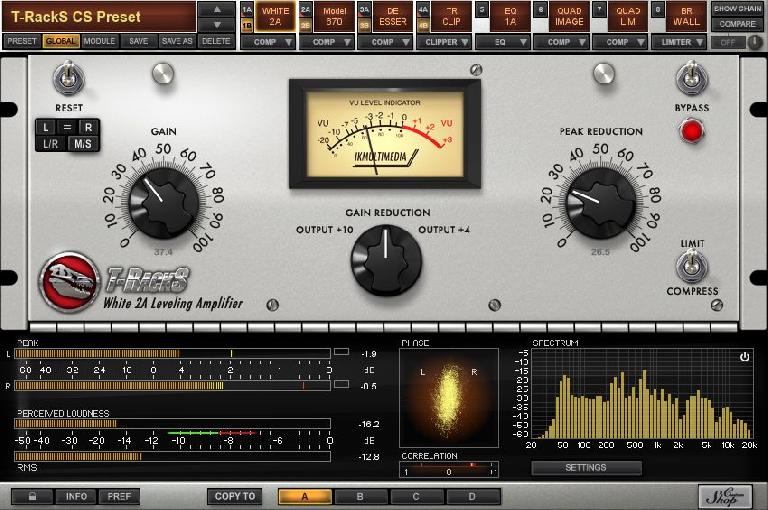Click the GAIN knob
This screenshot has height=510, width=768.
[164, 203]
